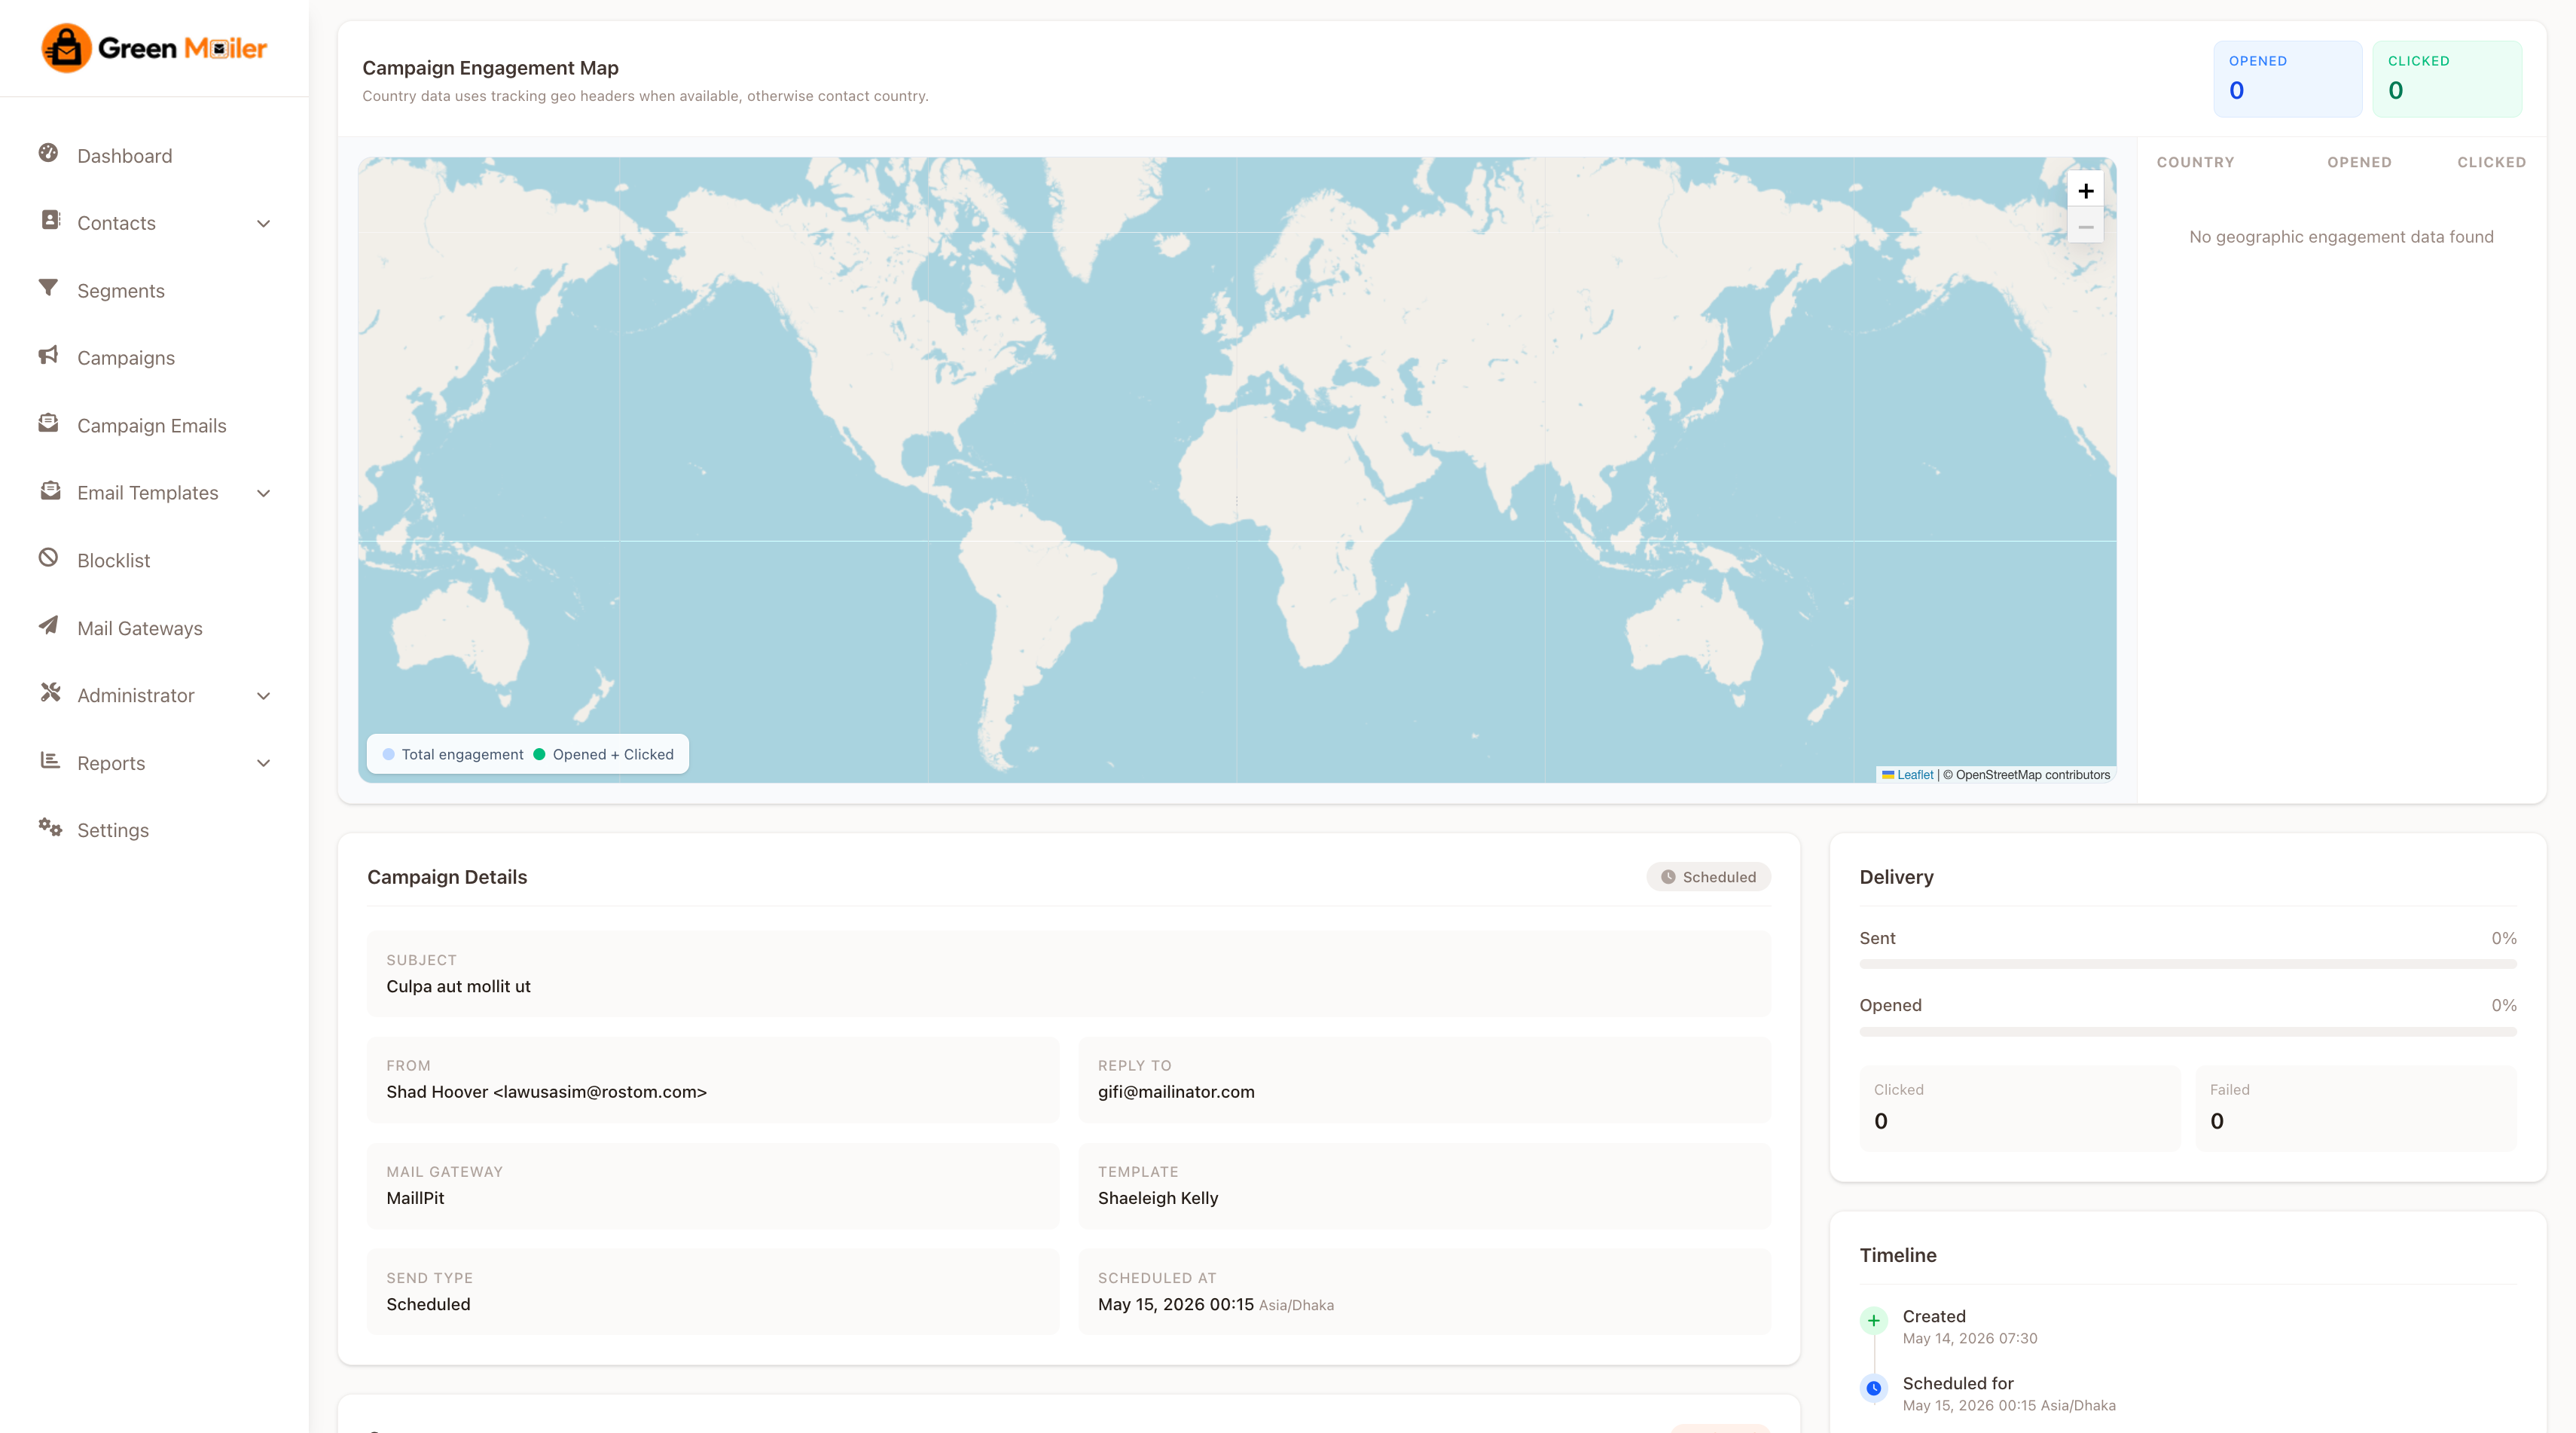Click the 'Campaign Details' heading
Viewport: 2576px width, 1433px height.
(x=447, y=877)
